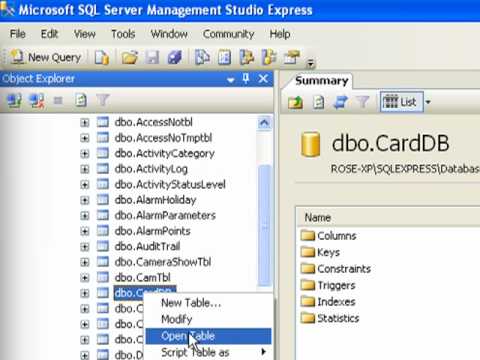Click the New Query button
Screen dimensions: 480x360
(x=46, y=57)
